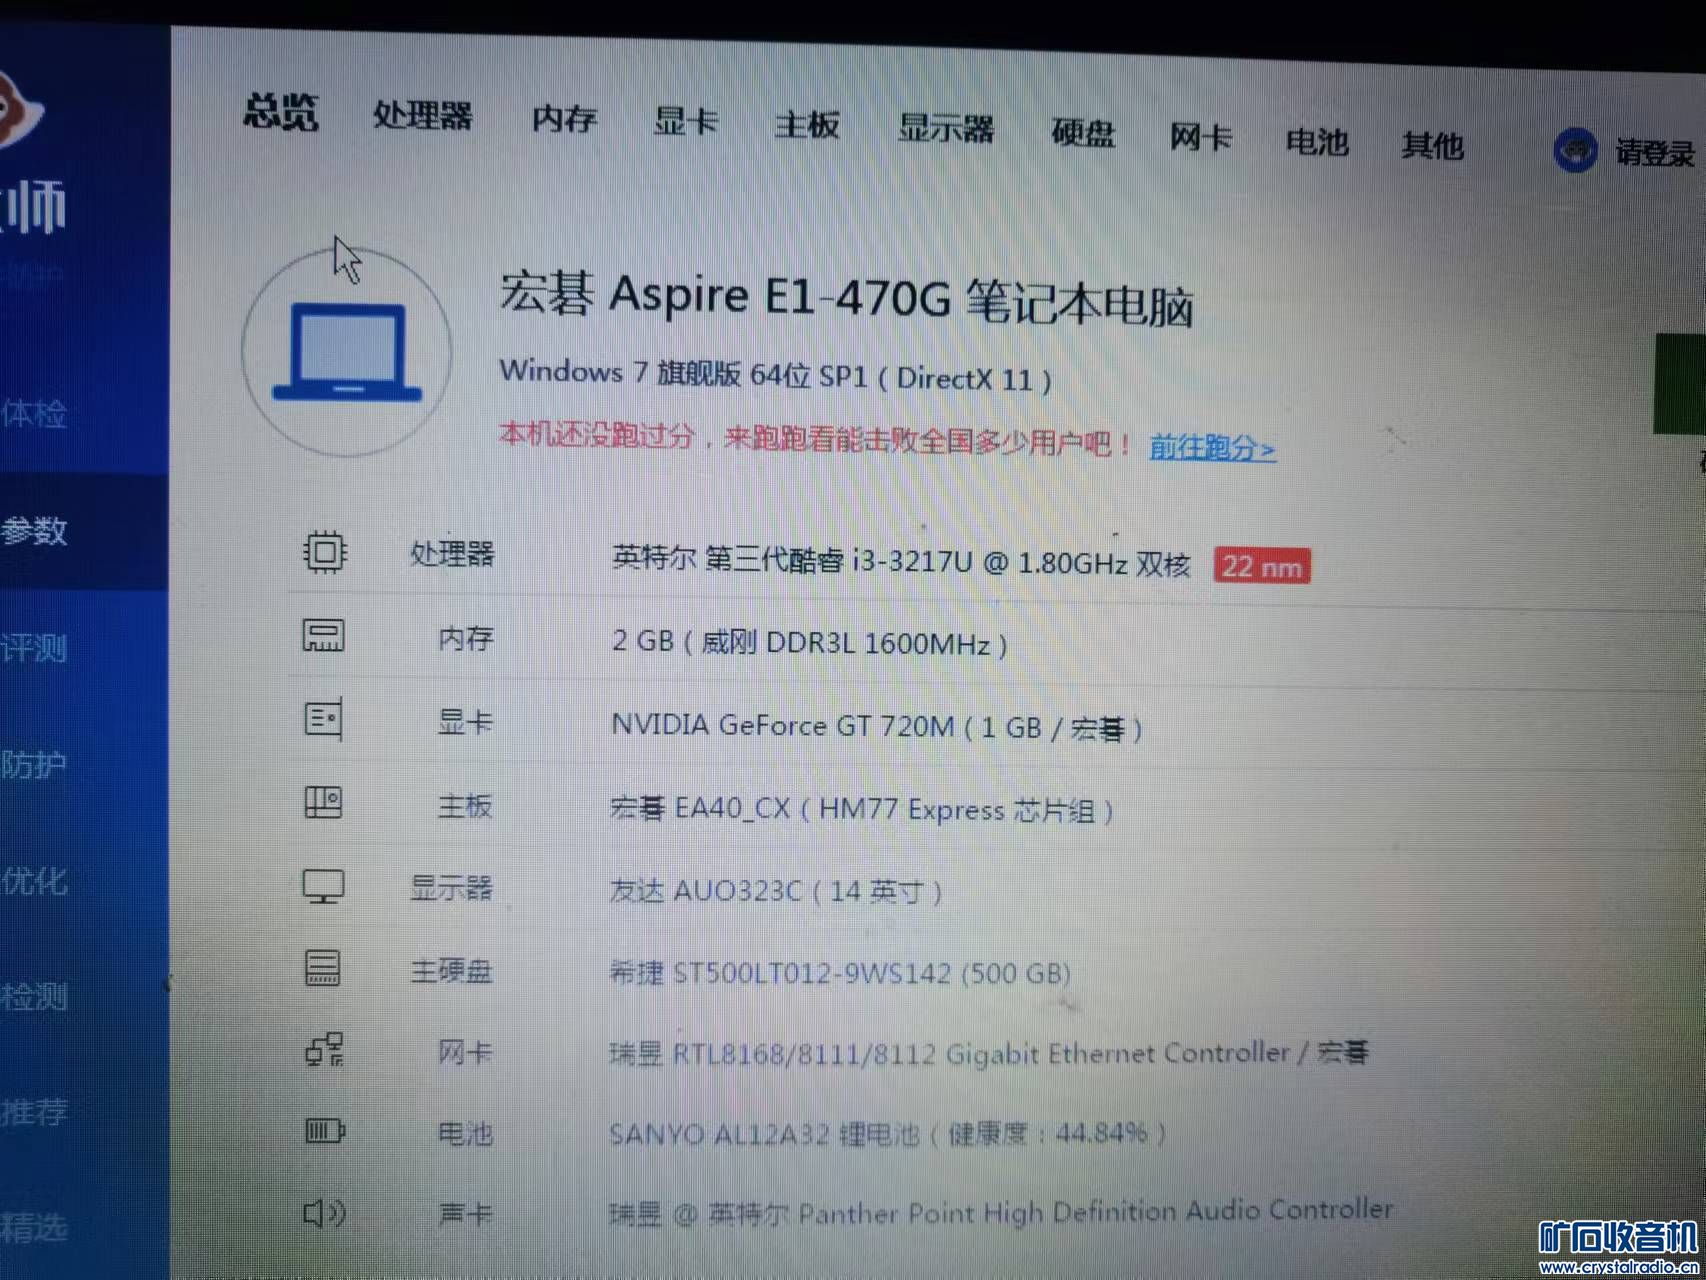Click the SANYO AL12A32 battery value

887,1133
